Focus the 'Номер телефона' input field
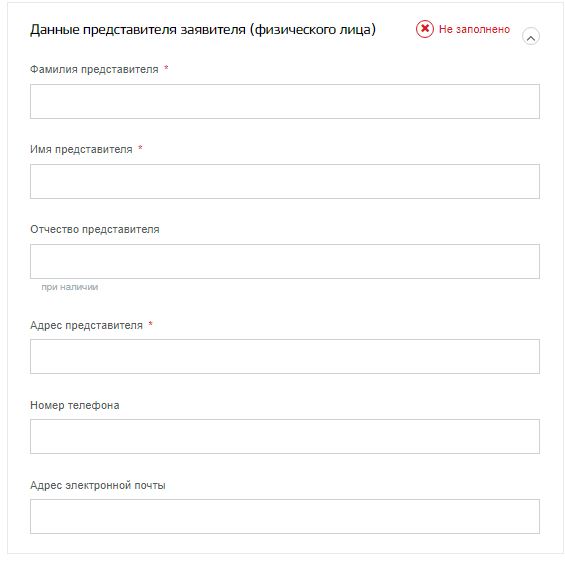Image resolution: width=565 pixels, height=563 pixels. (285, 436)
